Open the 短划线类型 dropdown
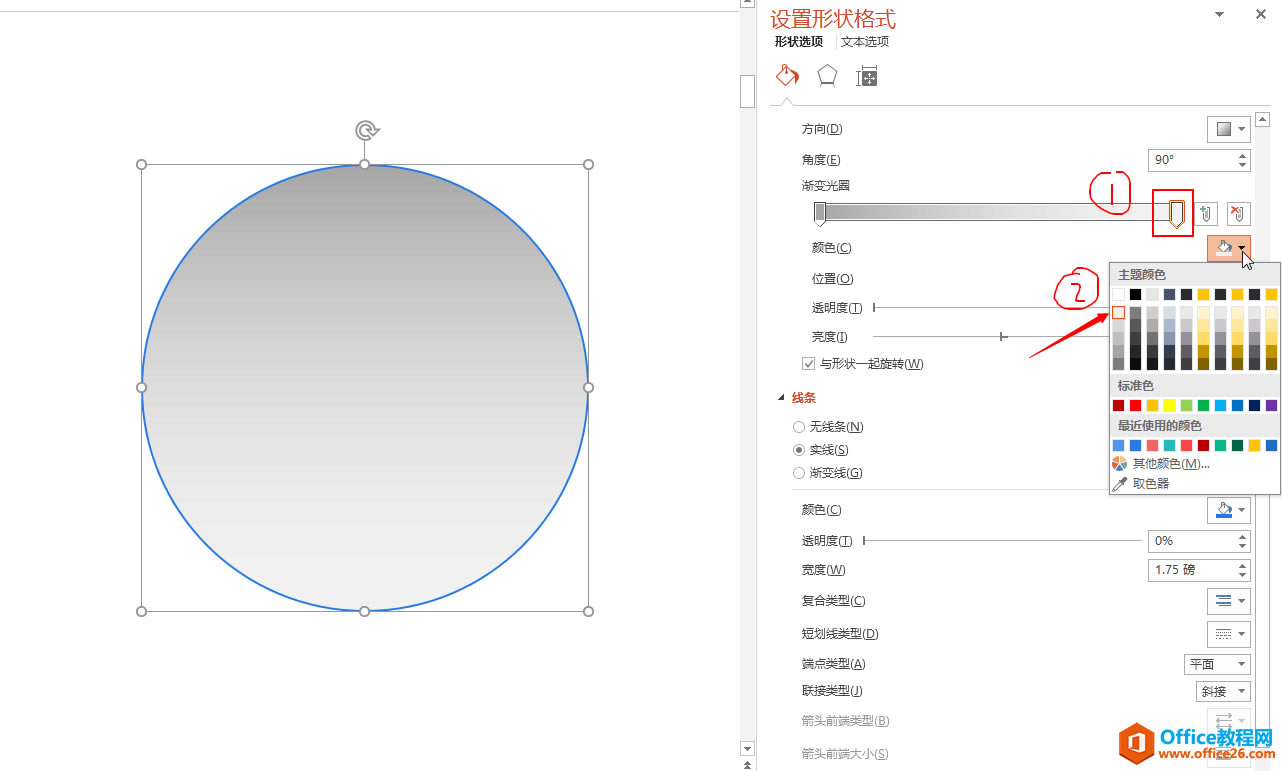The width and height of the screenshot is (1282, 771). tap(1229, 634)
